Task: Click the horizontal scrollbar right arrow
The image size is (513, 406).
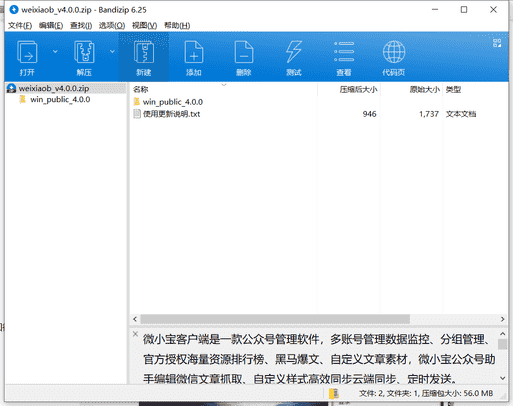Action: [x=502, y=319]
